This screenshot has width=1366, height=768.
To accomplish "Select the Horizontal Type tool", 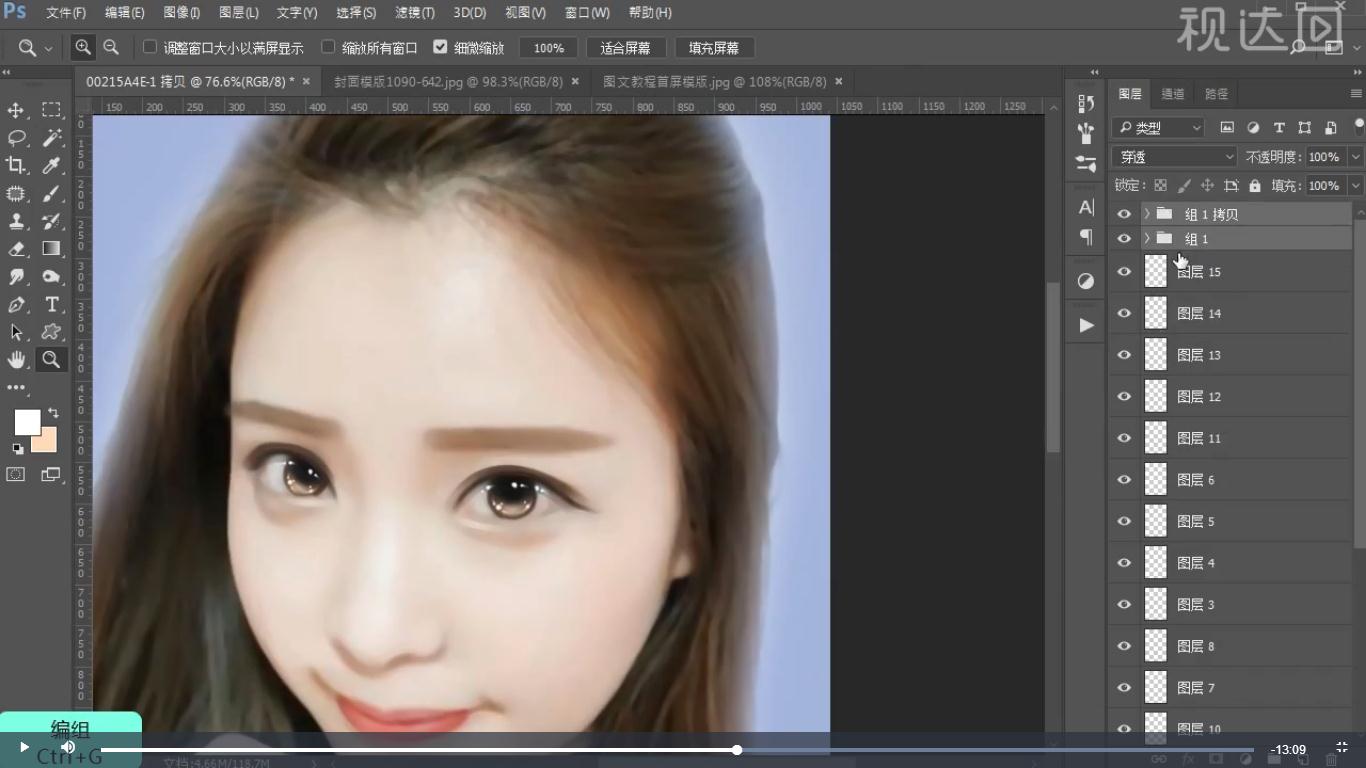I will click(x=51, y=305).
